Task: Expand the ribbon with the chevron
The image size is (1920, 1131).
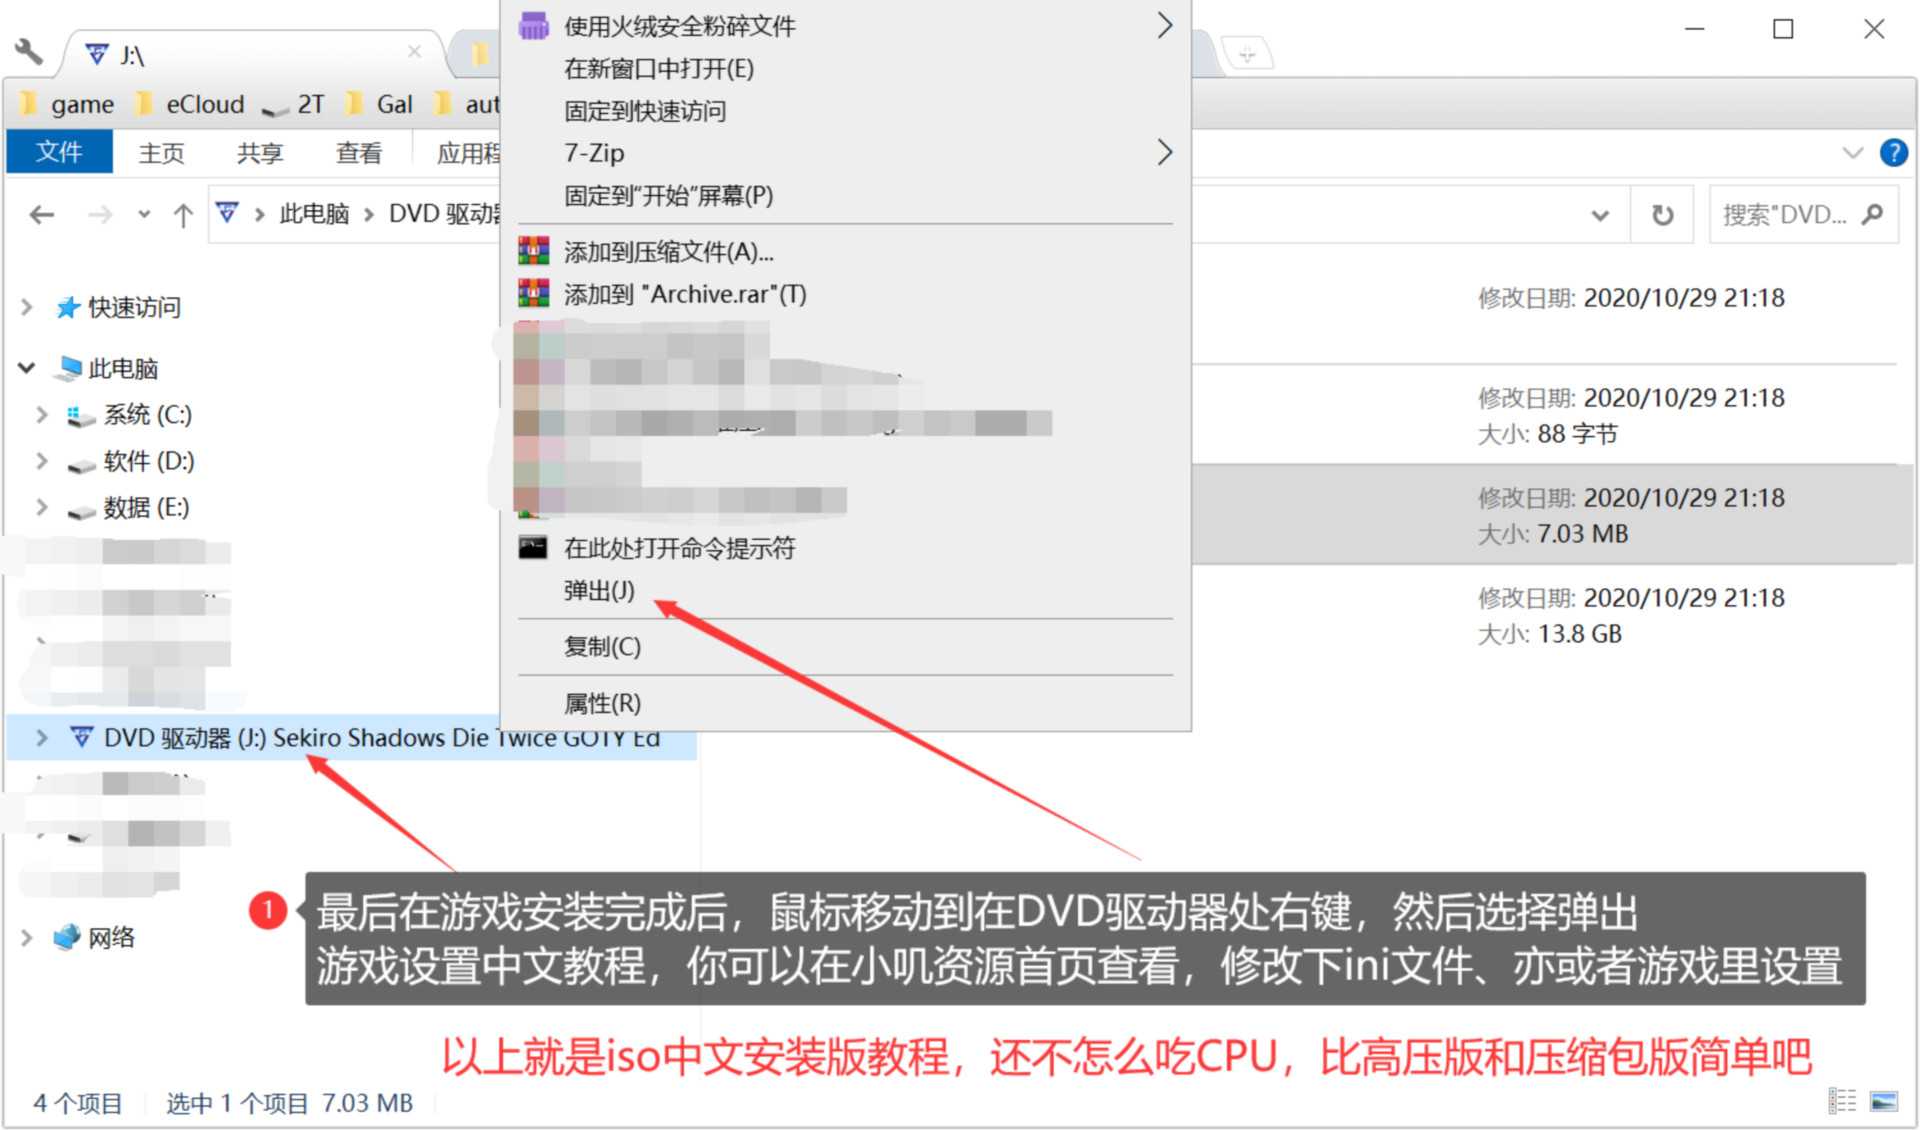Action: 1852,153
